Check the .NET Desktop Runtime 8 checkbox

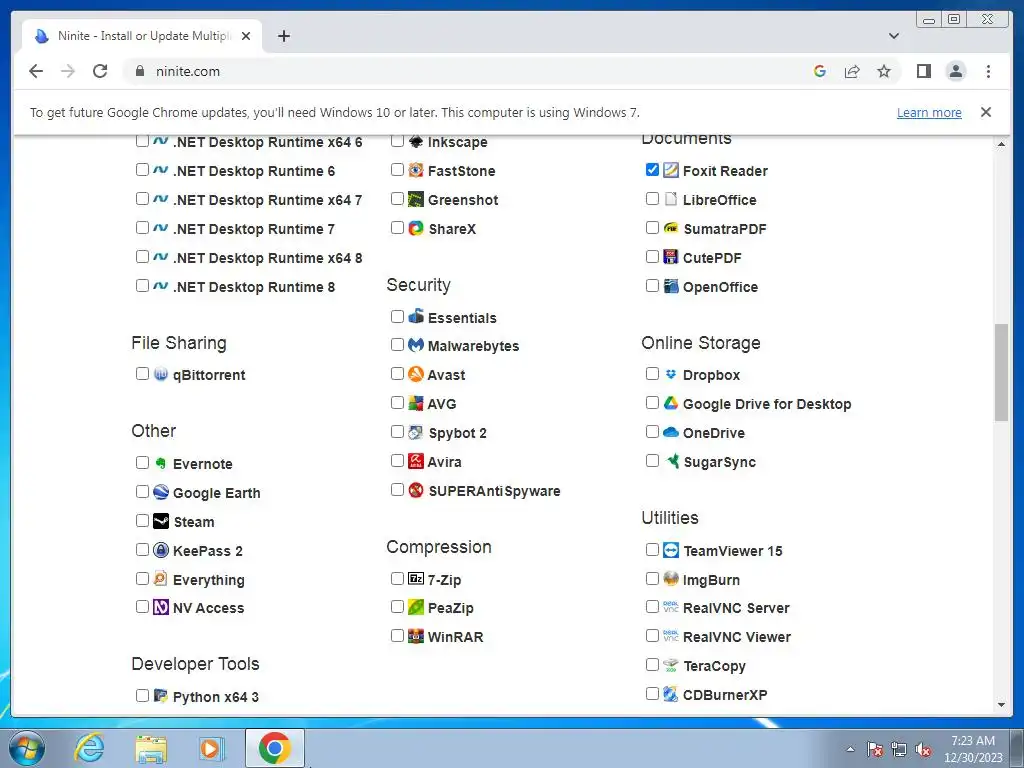click(x=142, y=285)
